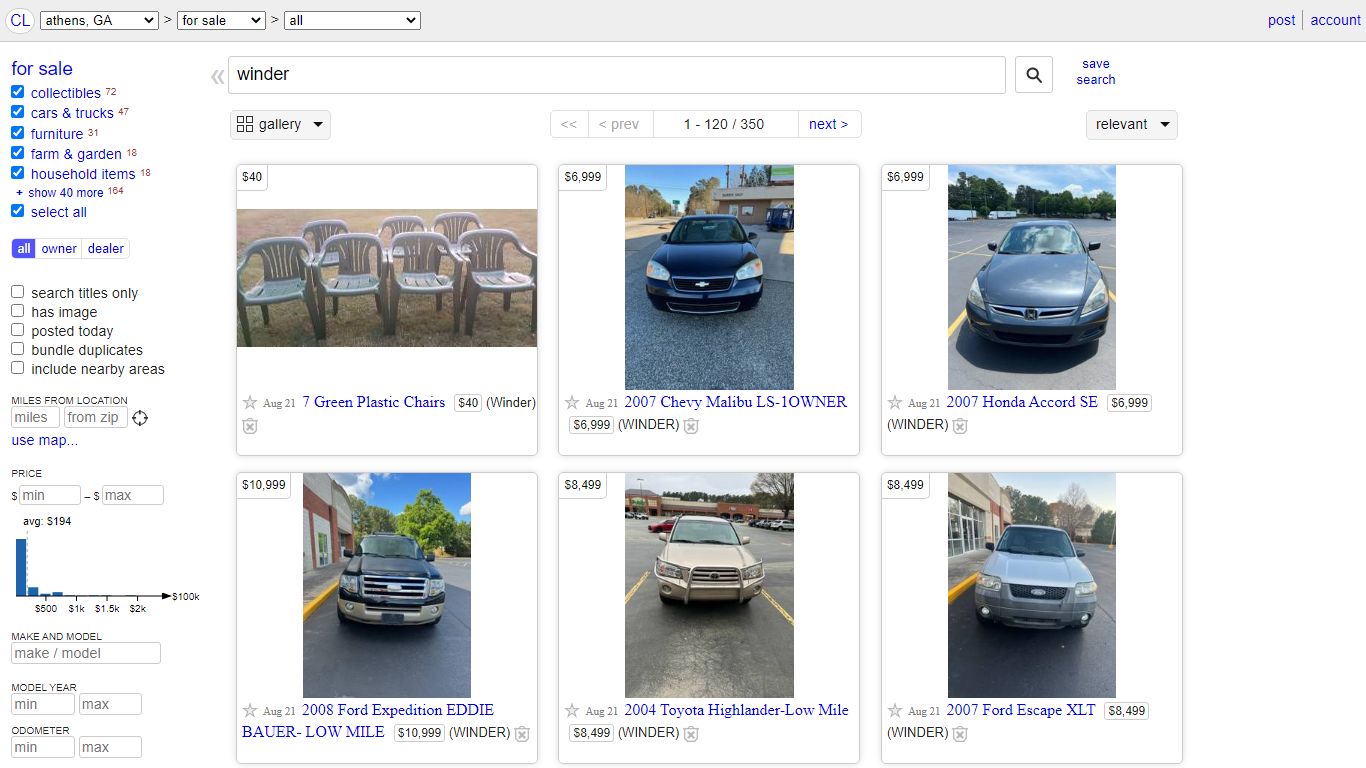This screenshot has width=1366, height=768.
Task: Open the all categories dropdown
Action: point(352,20)
